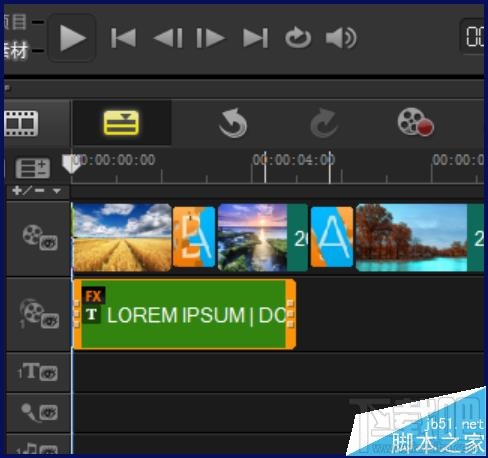
Task: Step back to previous frame
Action: coord(168,38)
